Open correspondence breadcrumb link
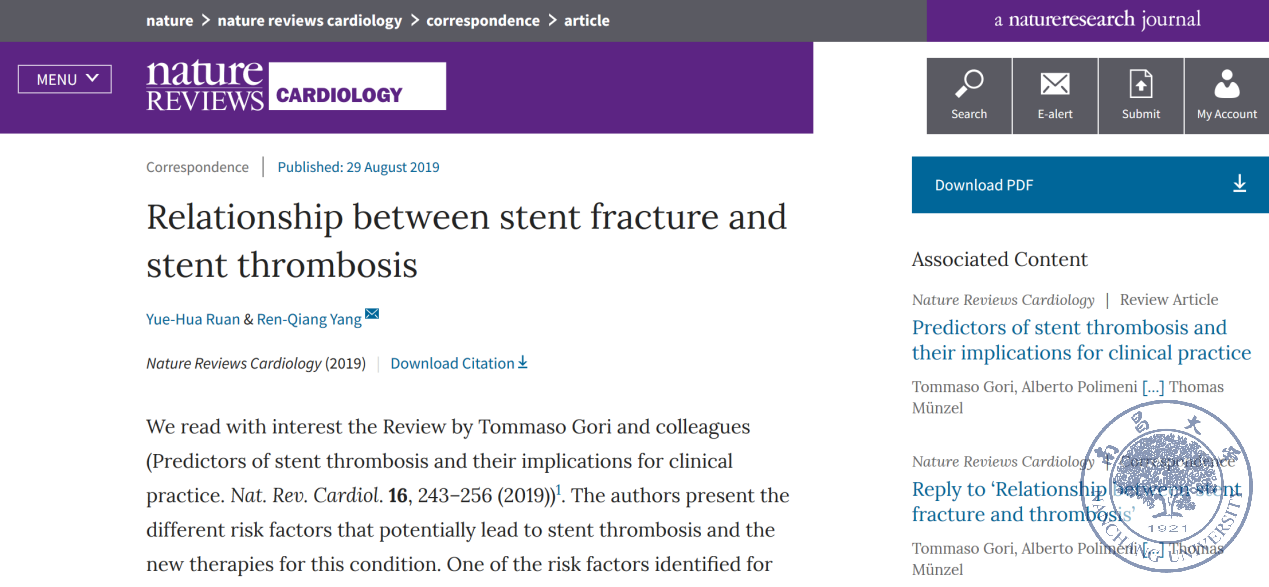The image size is (1269, 587). pyautogui.click(x=482, y=20)
